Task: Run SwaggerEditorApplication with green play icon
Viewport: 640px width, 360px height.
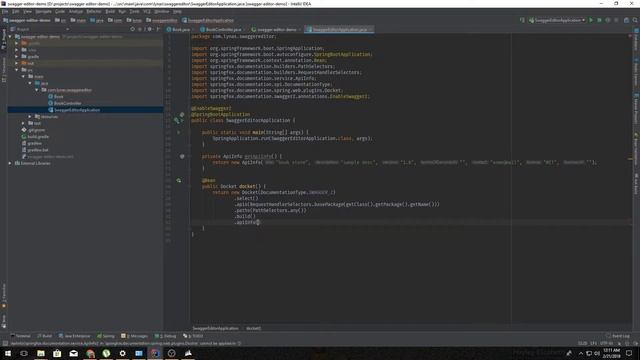Action: coord(591,20)
